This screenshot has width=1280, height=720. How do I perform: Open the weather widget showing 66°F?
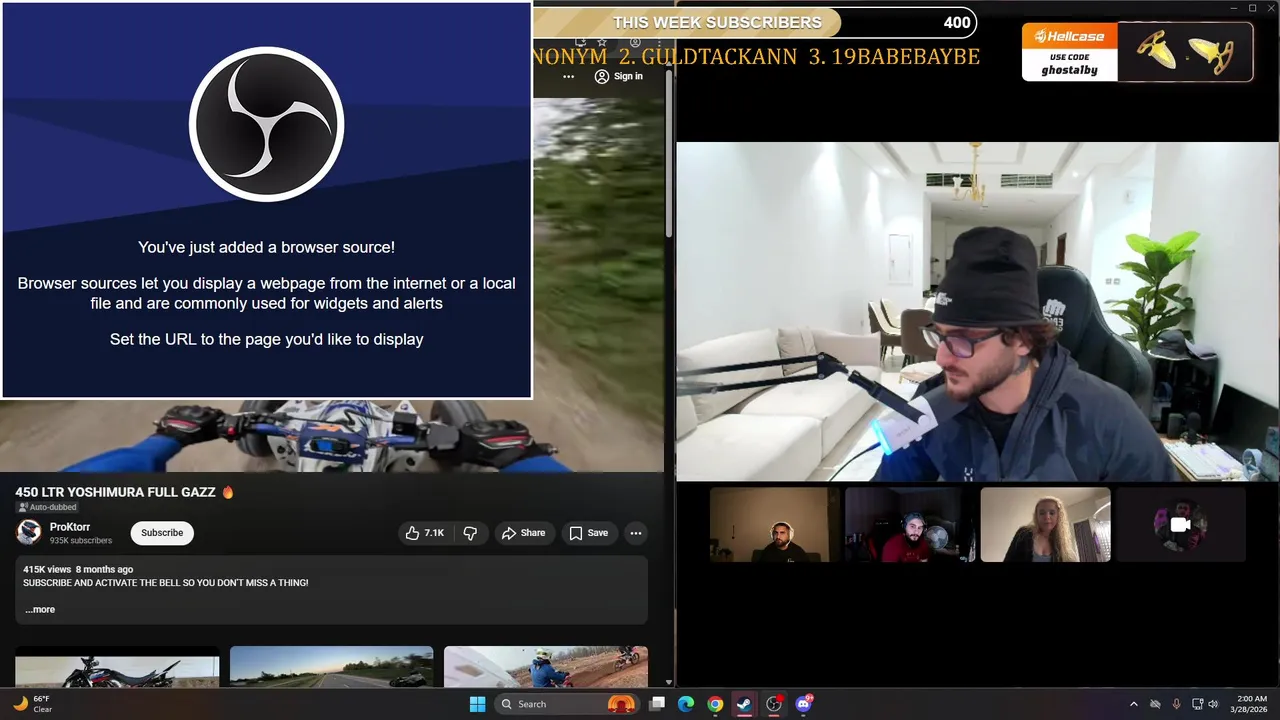click(32, 704)
